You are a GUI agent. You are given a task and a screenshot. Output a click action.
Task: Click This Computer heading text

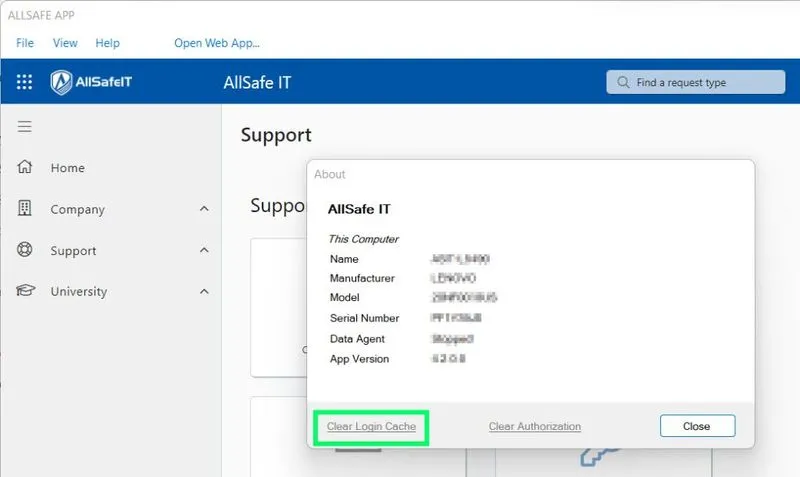point(363,239)
